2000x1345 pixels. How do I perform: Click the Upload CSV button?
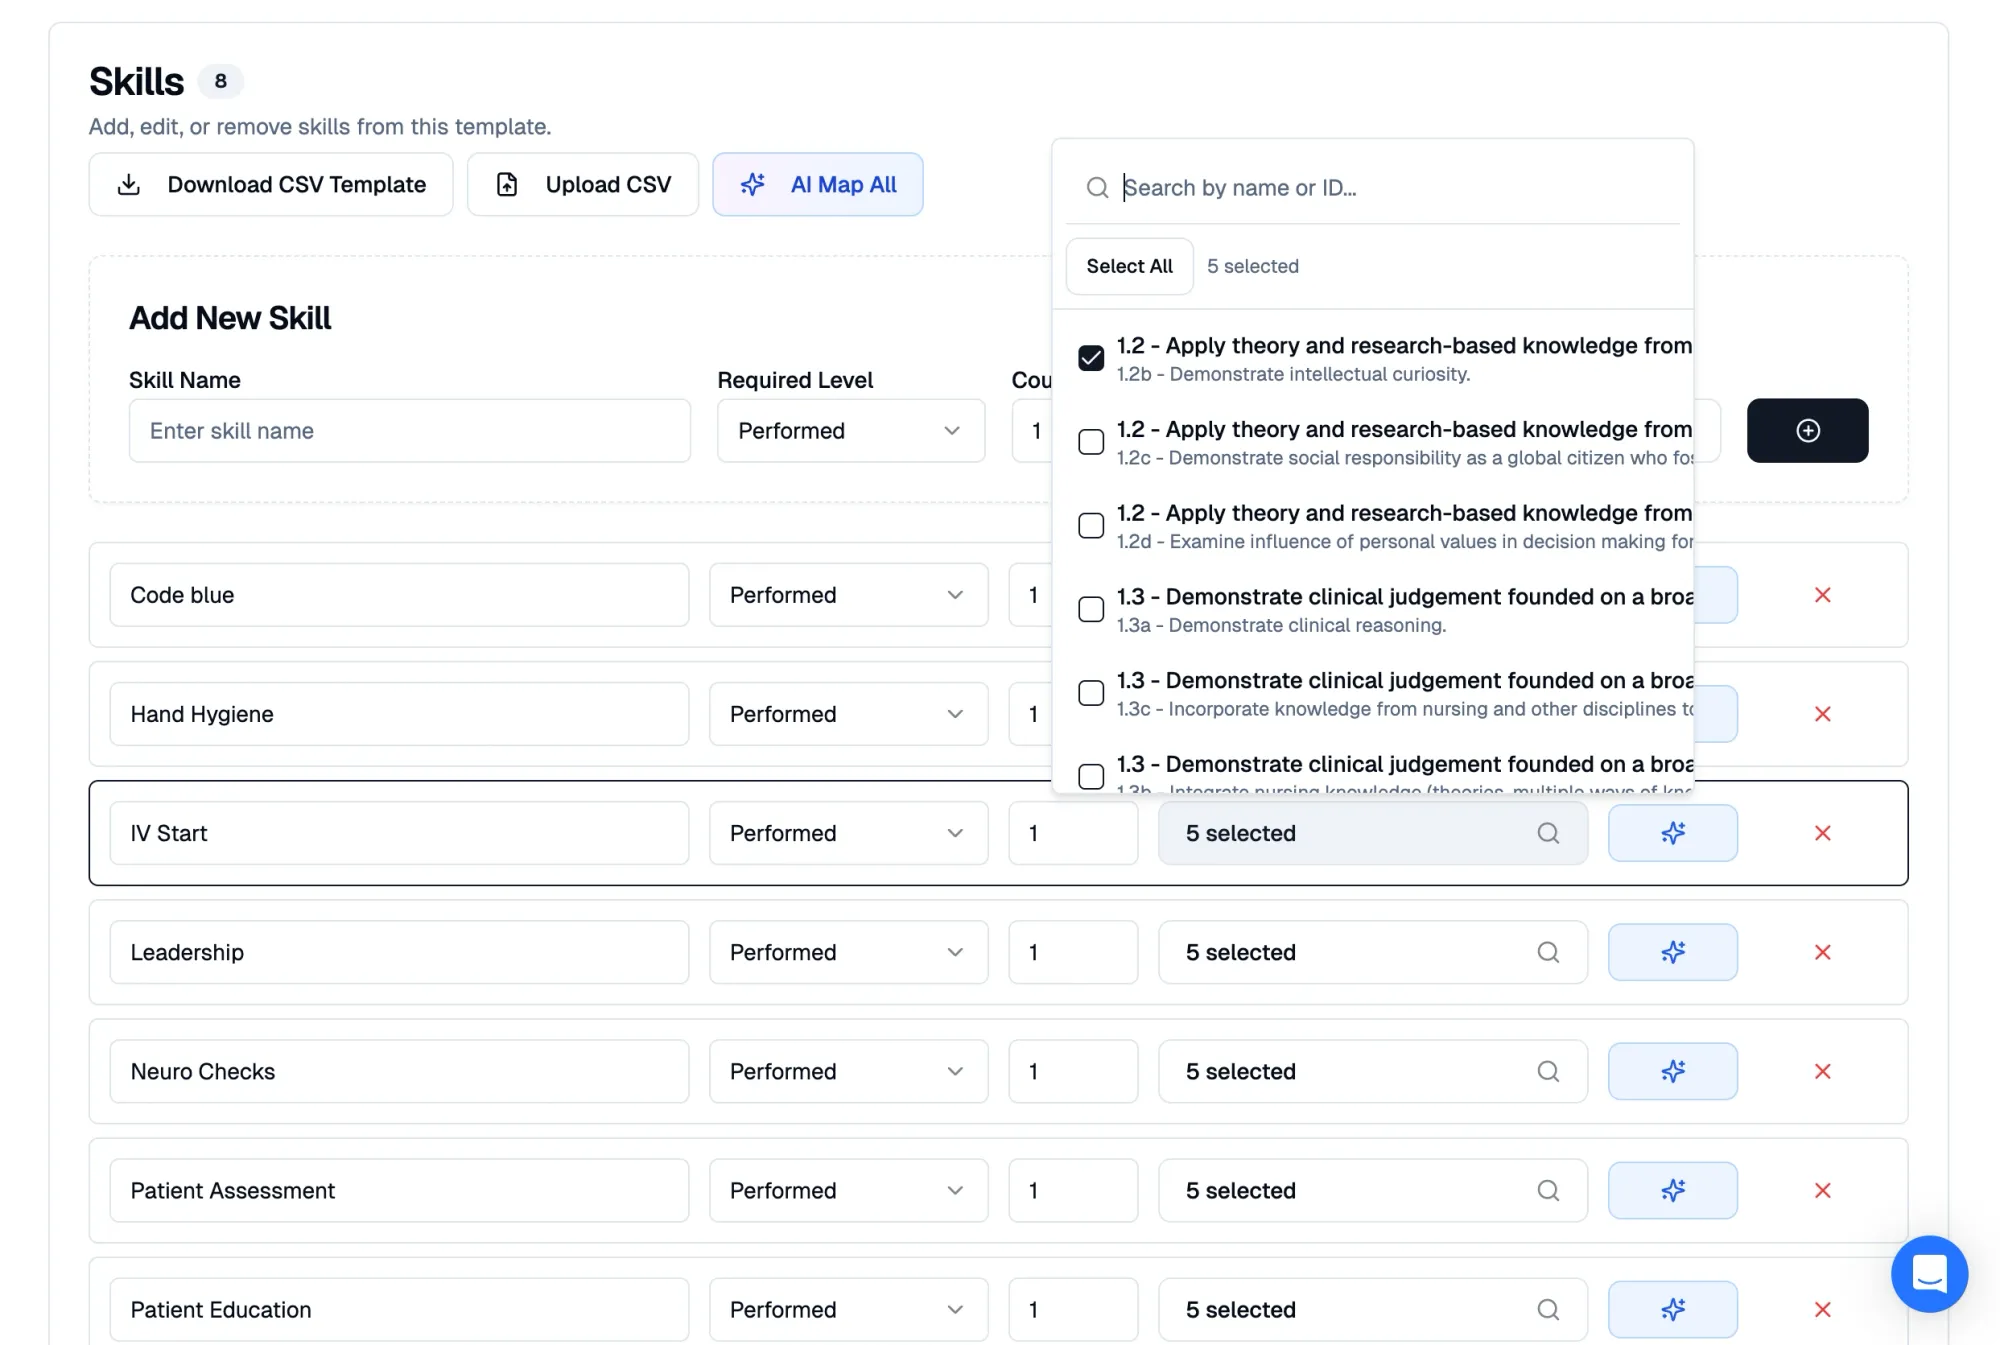[582, 184]
